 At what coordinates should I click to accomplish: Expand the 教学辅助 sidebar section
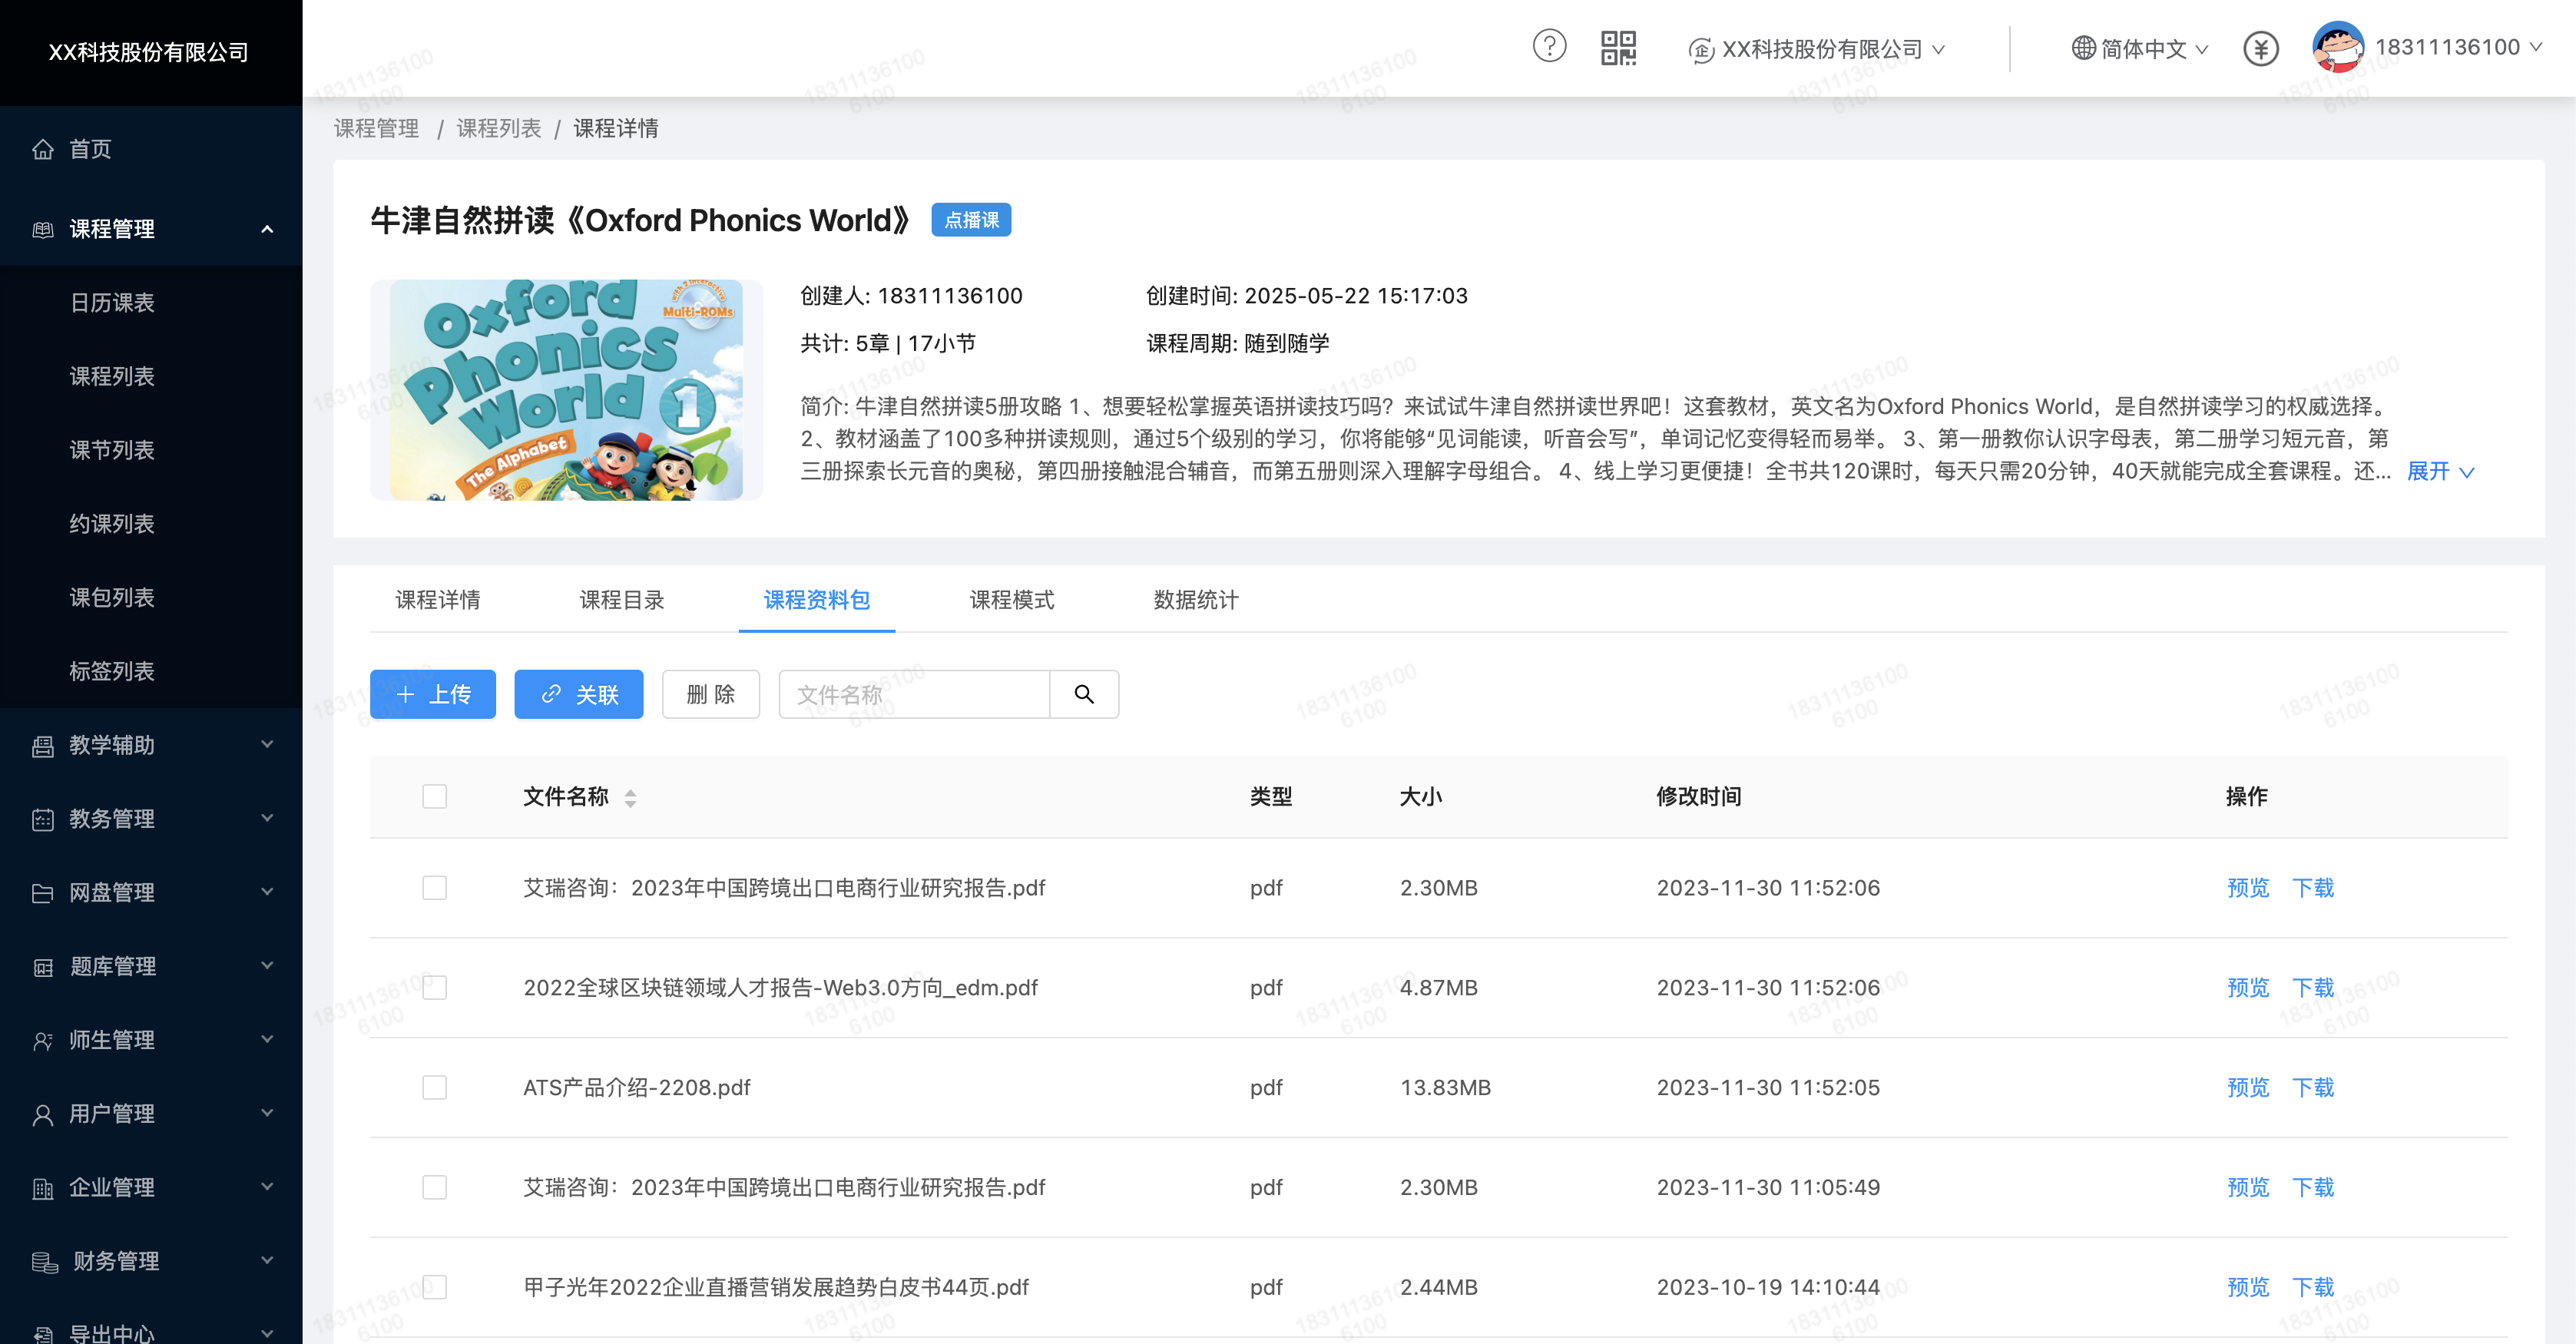pos(266,745)
